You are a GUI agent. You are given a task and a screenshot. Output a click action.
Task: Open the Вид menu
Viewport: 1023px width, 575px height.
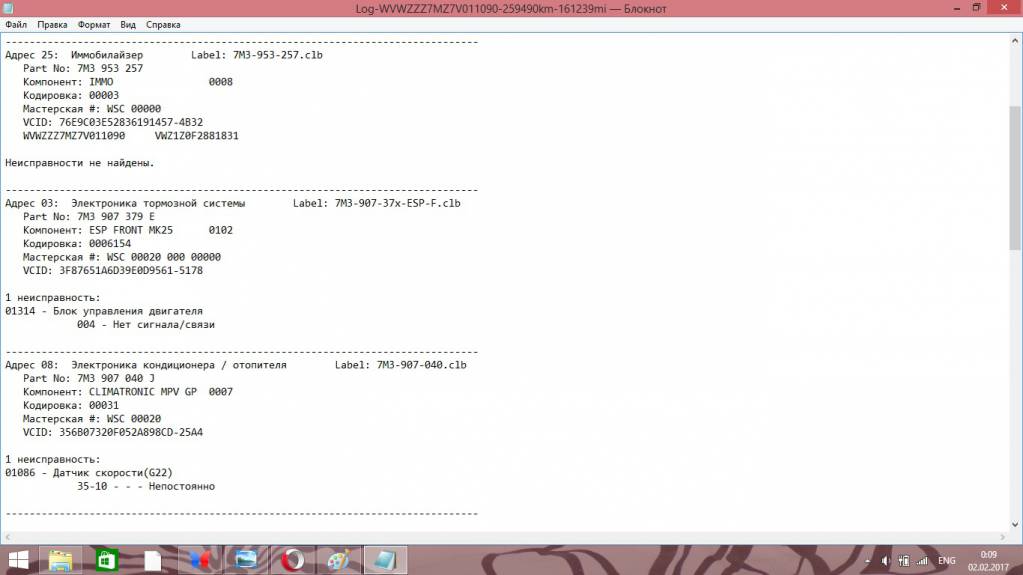(x=128, y=23)
